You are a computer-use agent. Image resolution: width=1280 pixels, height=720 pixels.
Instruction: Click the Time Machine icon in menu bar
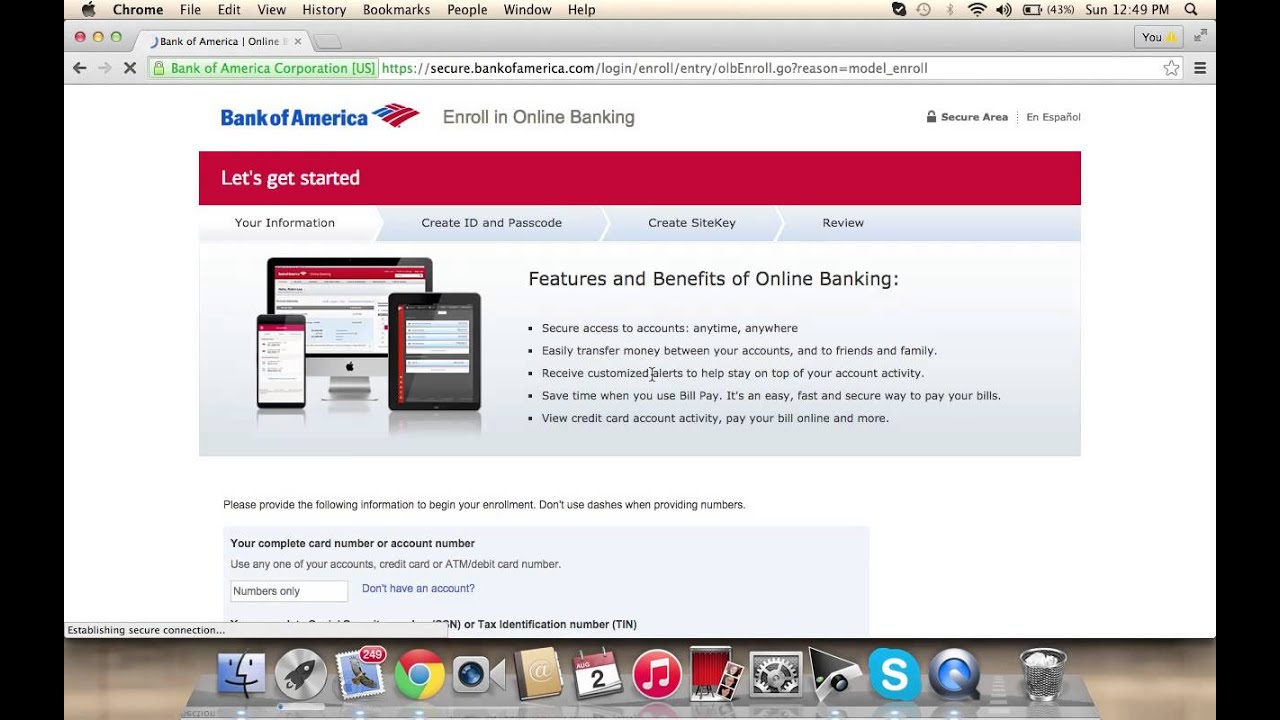coord(923,9)
